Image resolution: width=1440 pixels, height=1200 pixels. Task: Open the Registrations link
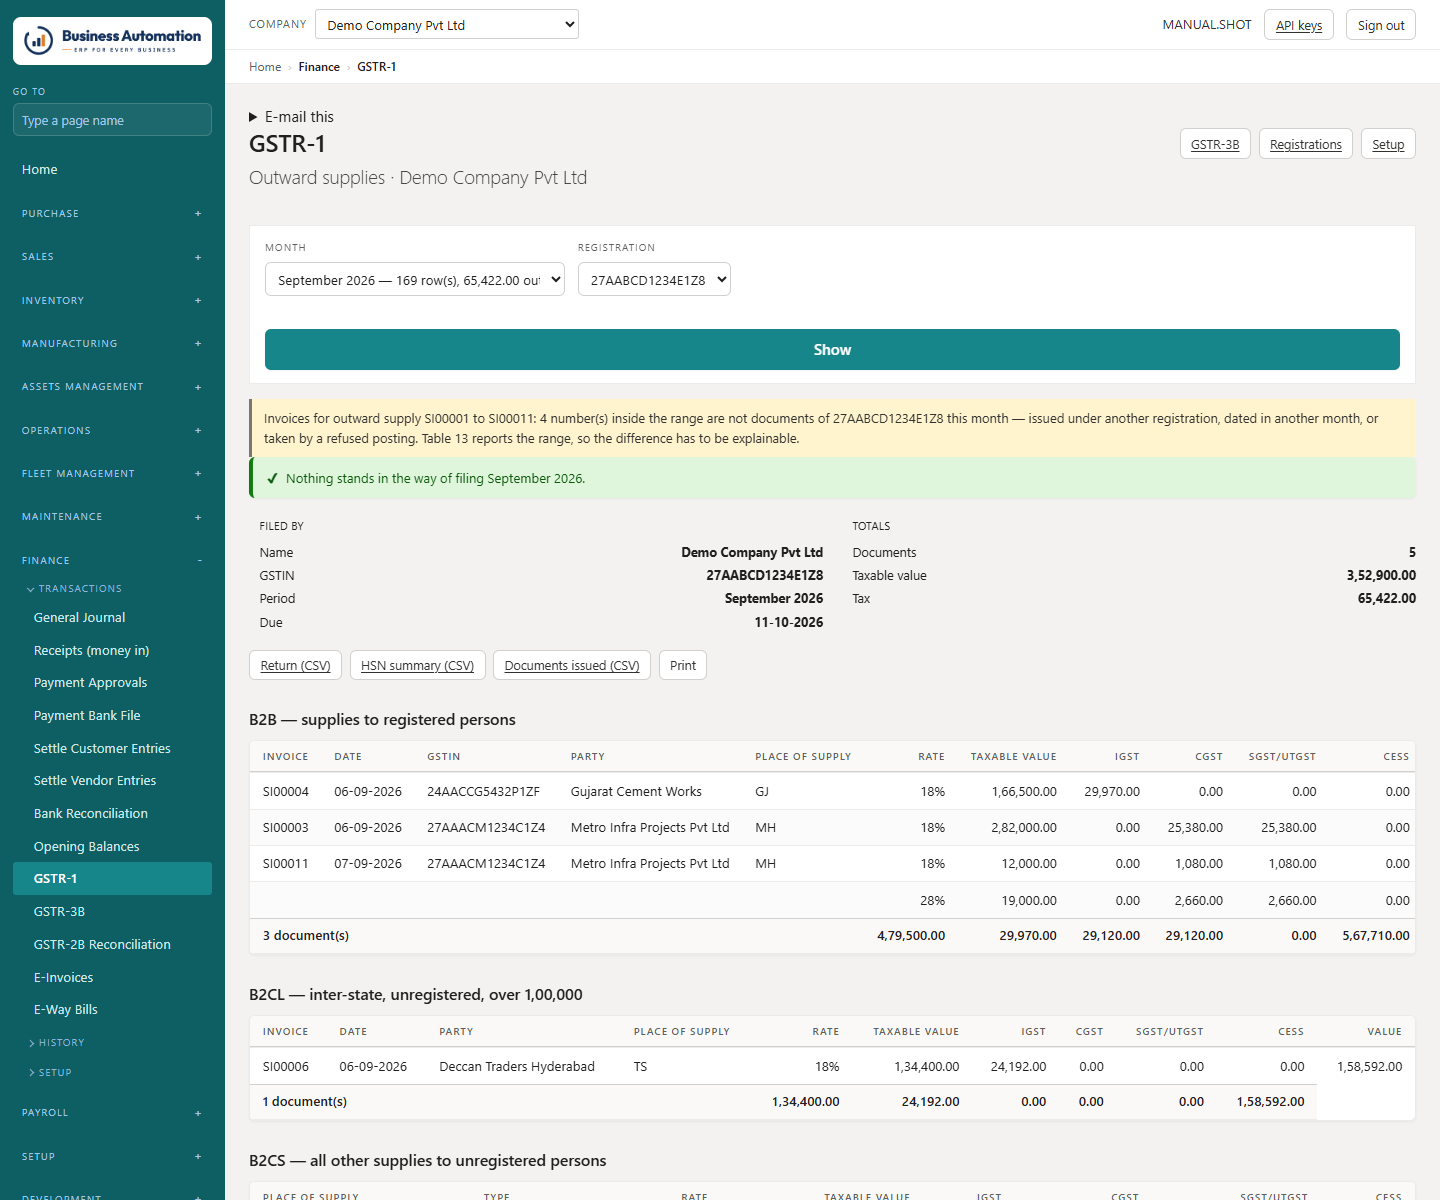click(x=1306, y=144)
